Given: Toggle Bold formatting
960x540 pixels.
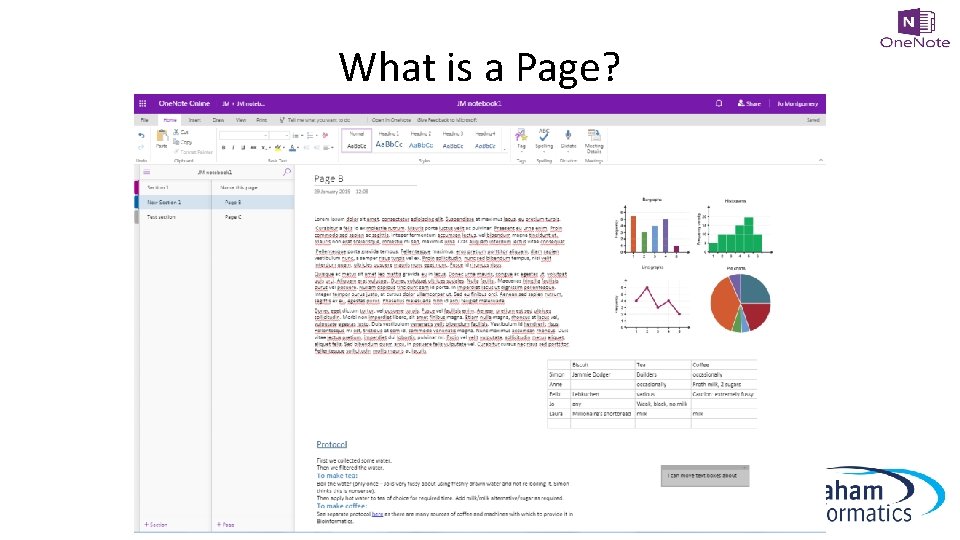Looking at the screenshot, I should click(x=223, y=148).
